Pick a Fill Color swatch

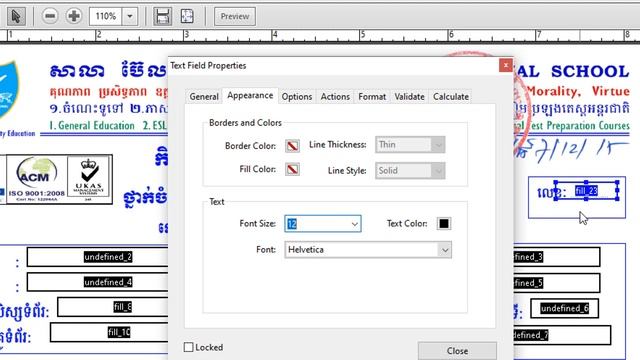[x=292, y=169]
